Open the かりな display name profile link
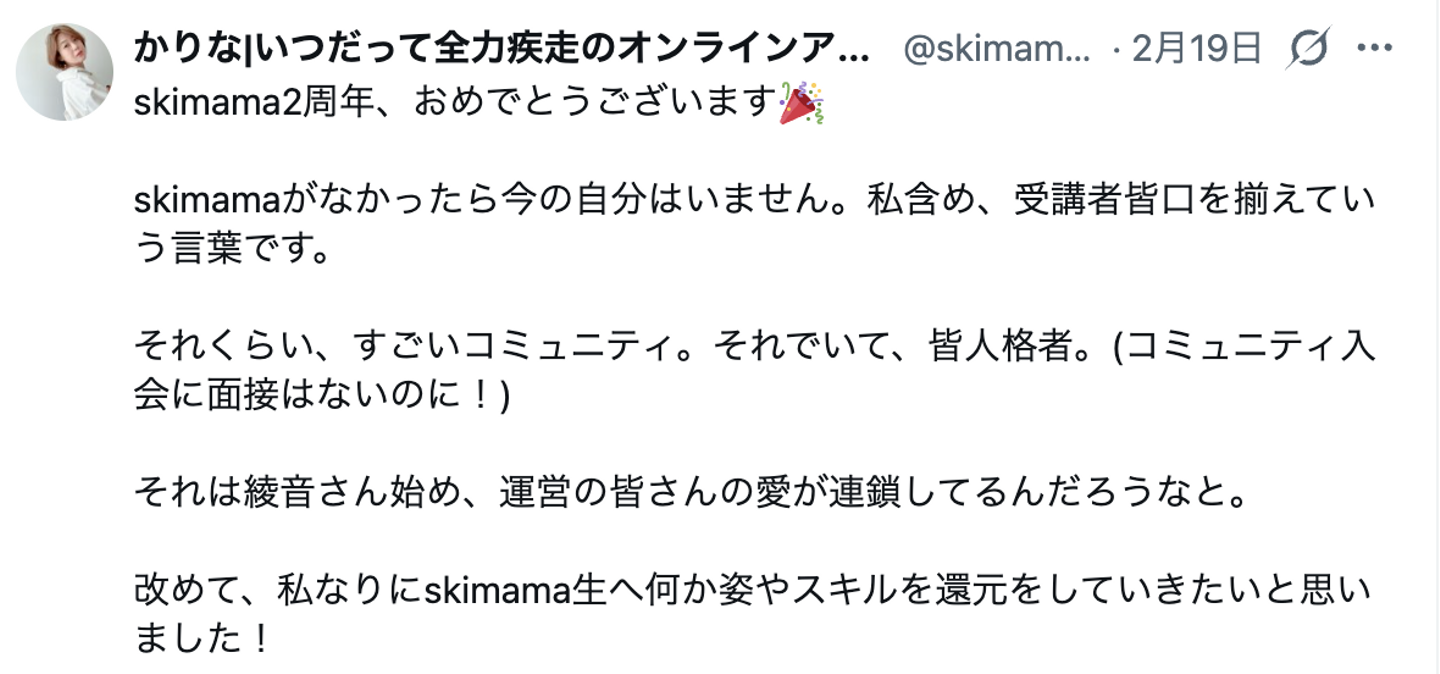 pos(500,48)
